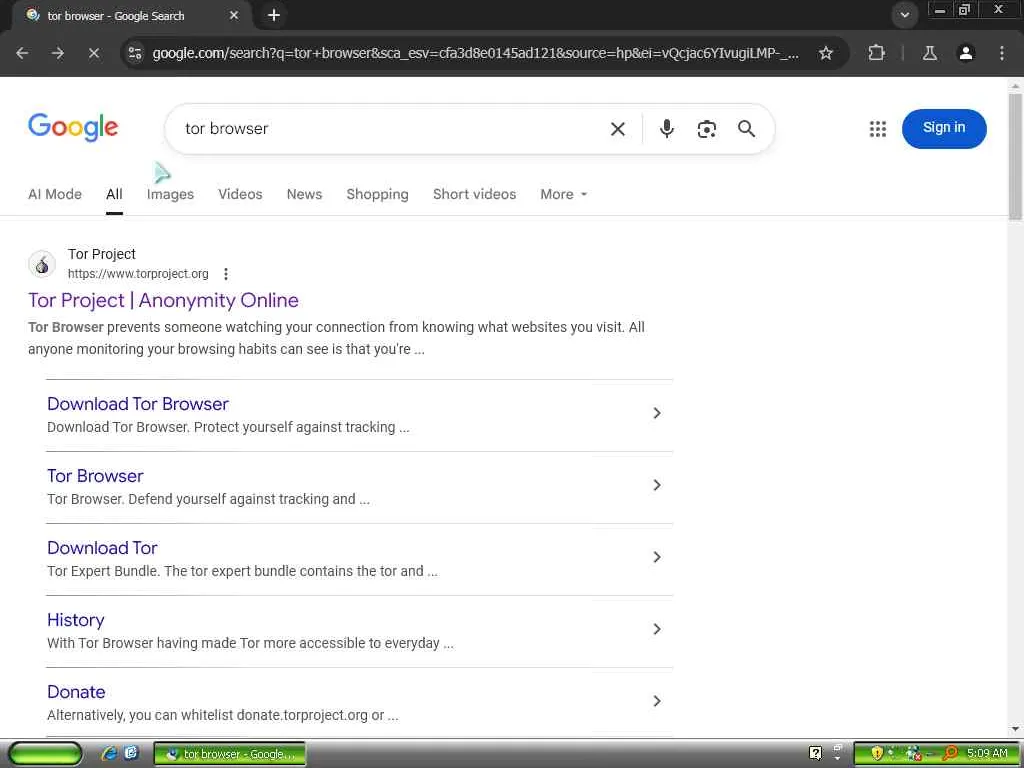Viewport: 1024px width, 768px height.
Task: Click chevron beside Donate sitelink
Action: (657, 701)
